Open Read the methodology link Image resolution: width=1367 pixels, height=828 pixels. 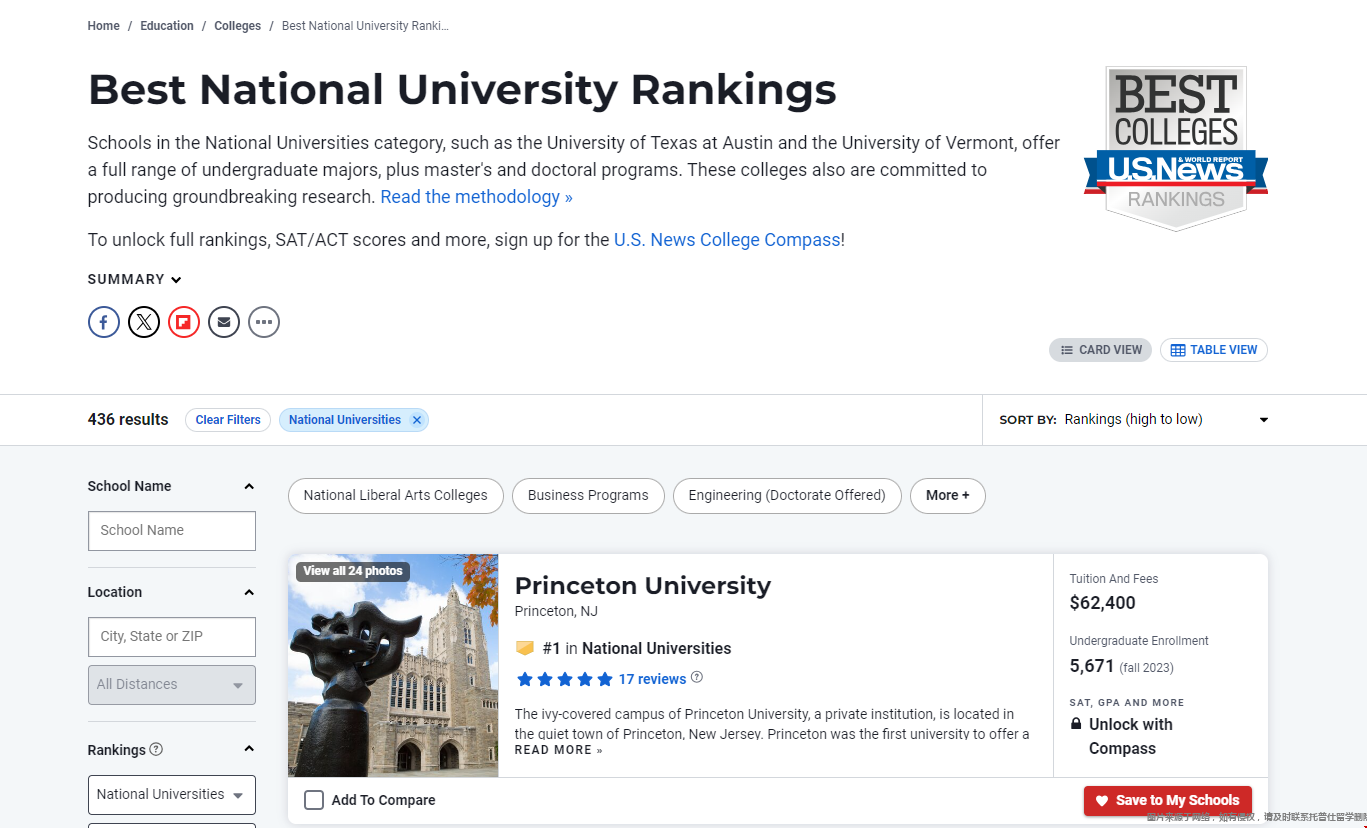476,197
